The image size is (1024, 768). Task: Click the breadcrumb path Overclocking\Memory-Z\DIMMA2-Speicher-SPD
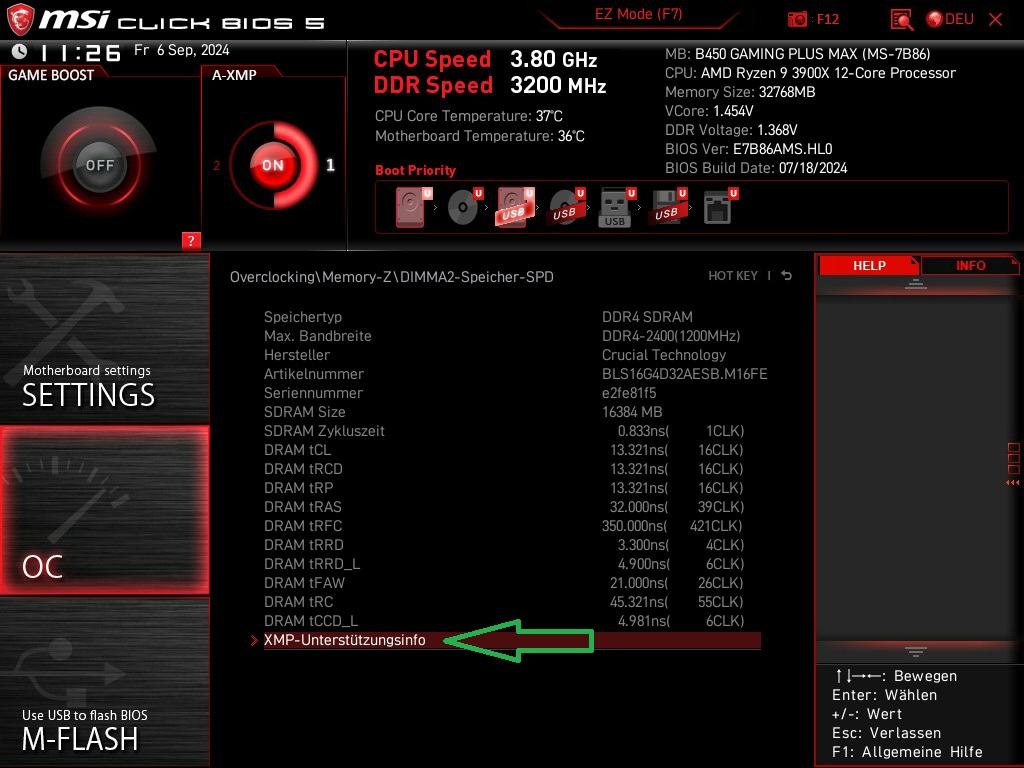pos(392,277)
